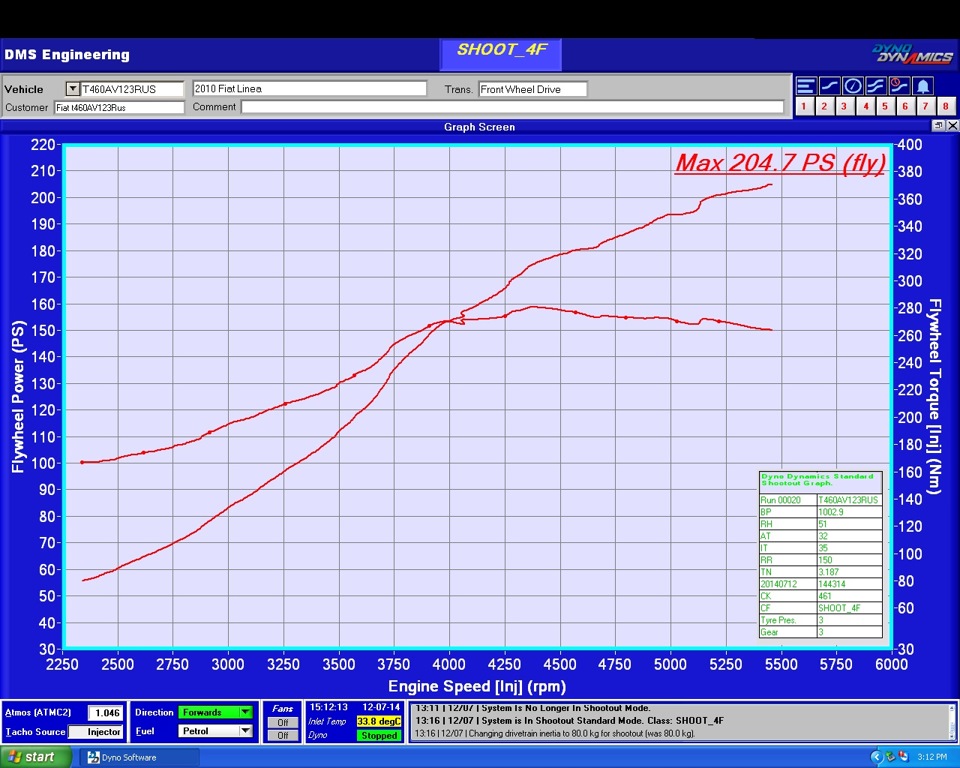Click the Dyno Stopped status indicator

(379, 735)
